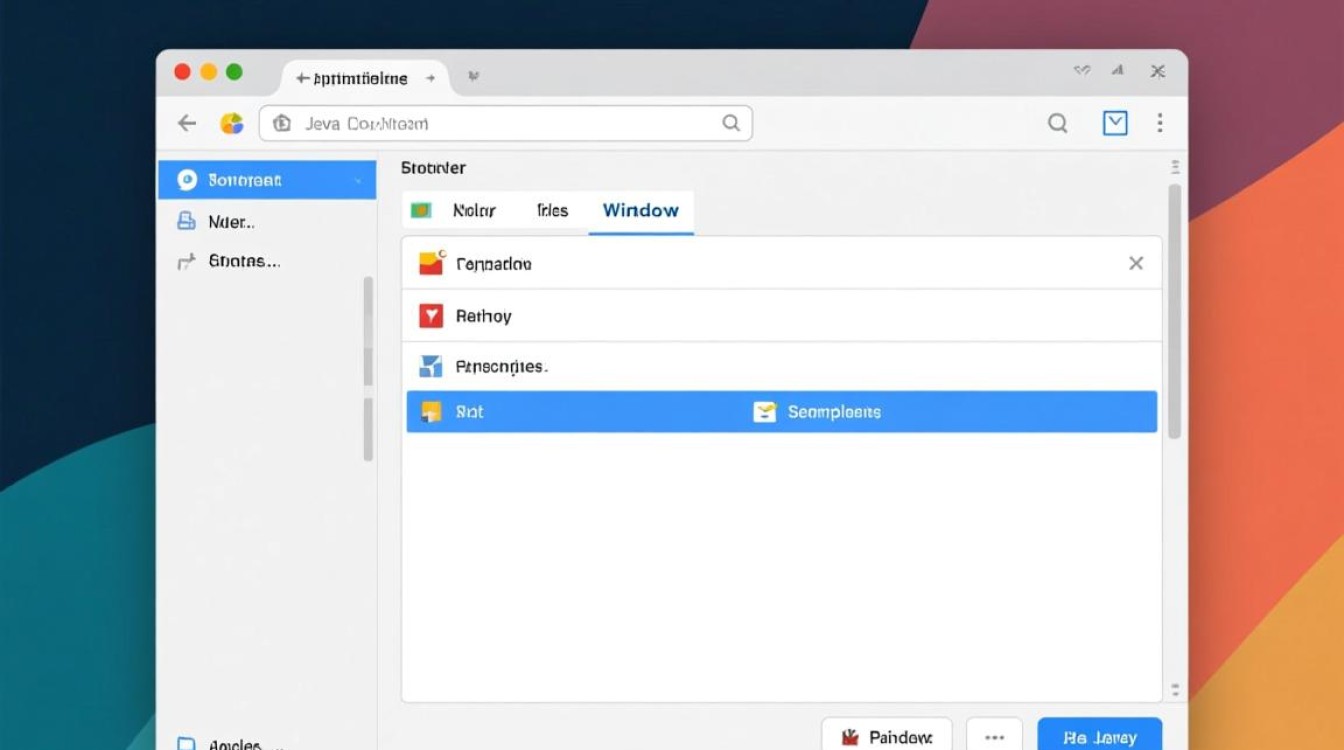
Task: Click the right-side vertical scrollbar thumb
Action: pyautogui.click(x=1174, y=310)
